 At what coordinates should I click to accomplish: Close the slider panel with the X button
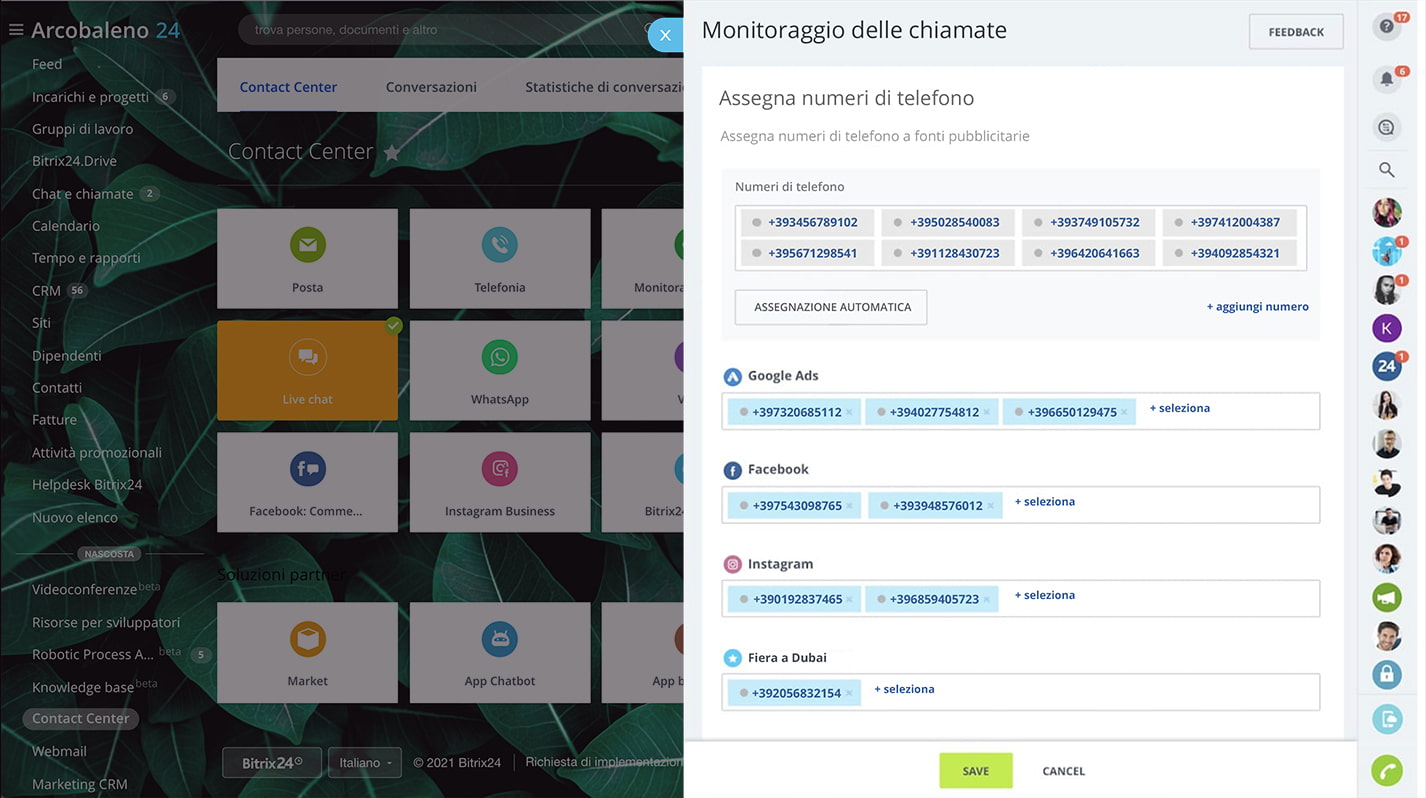[665, 35]
